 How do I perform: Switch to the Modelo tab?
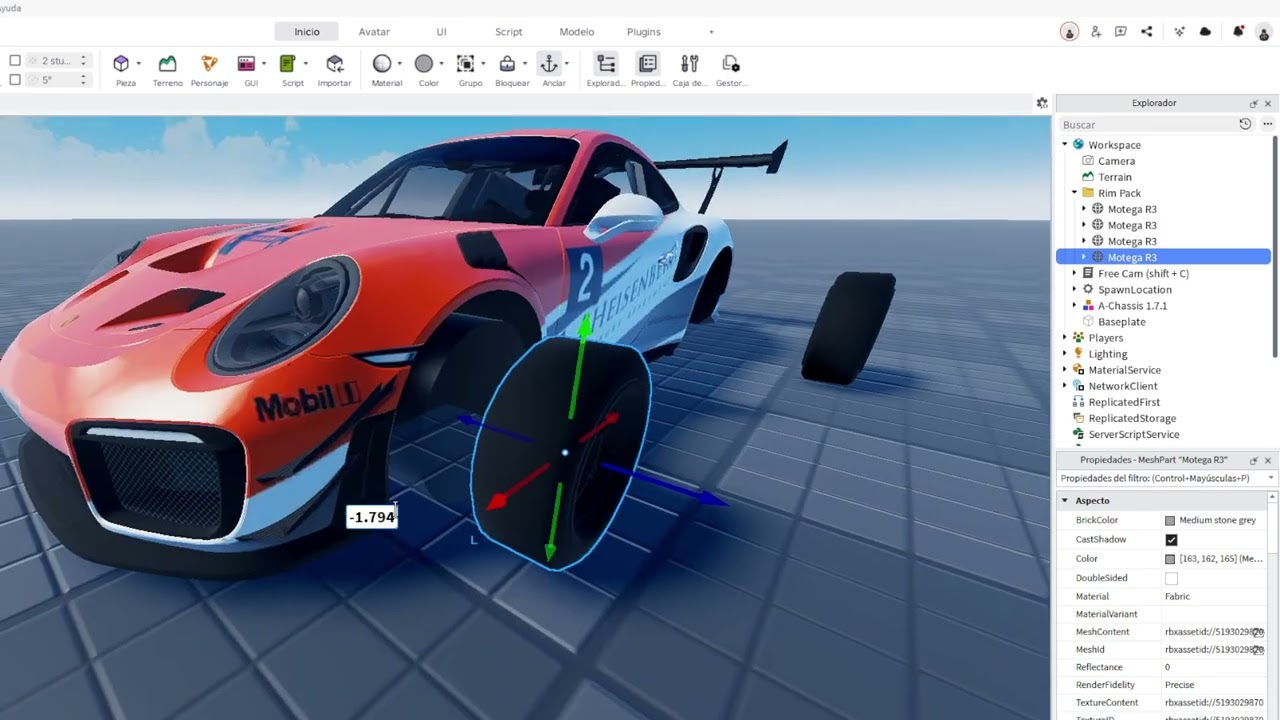pos(576,32)
